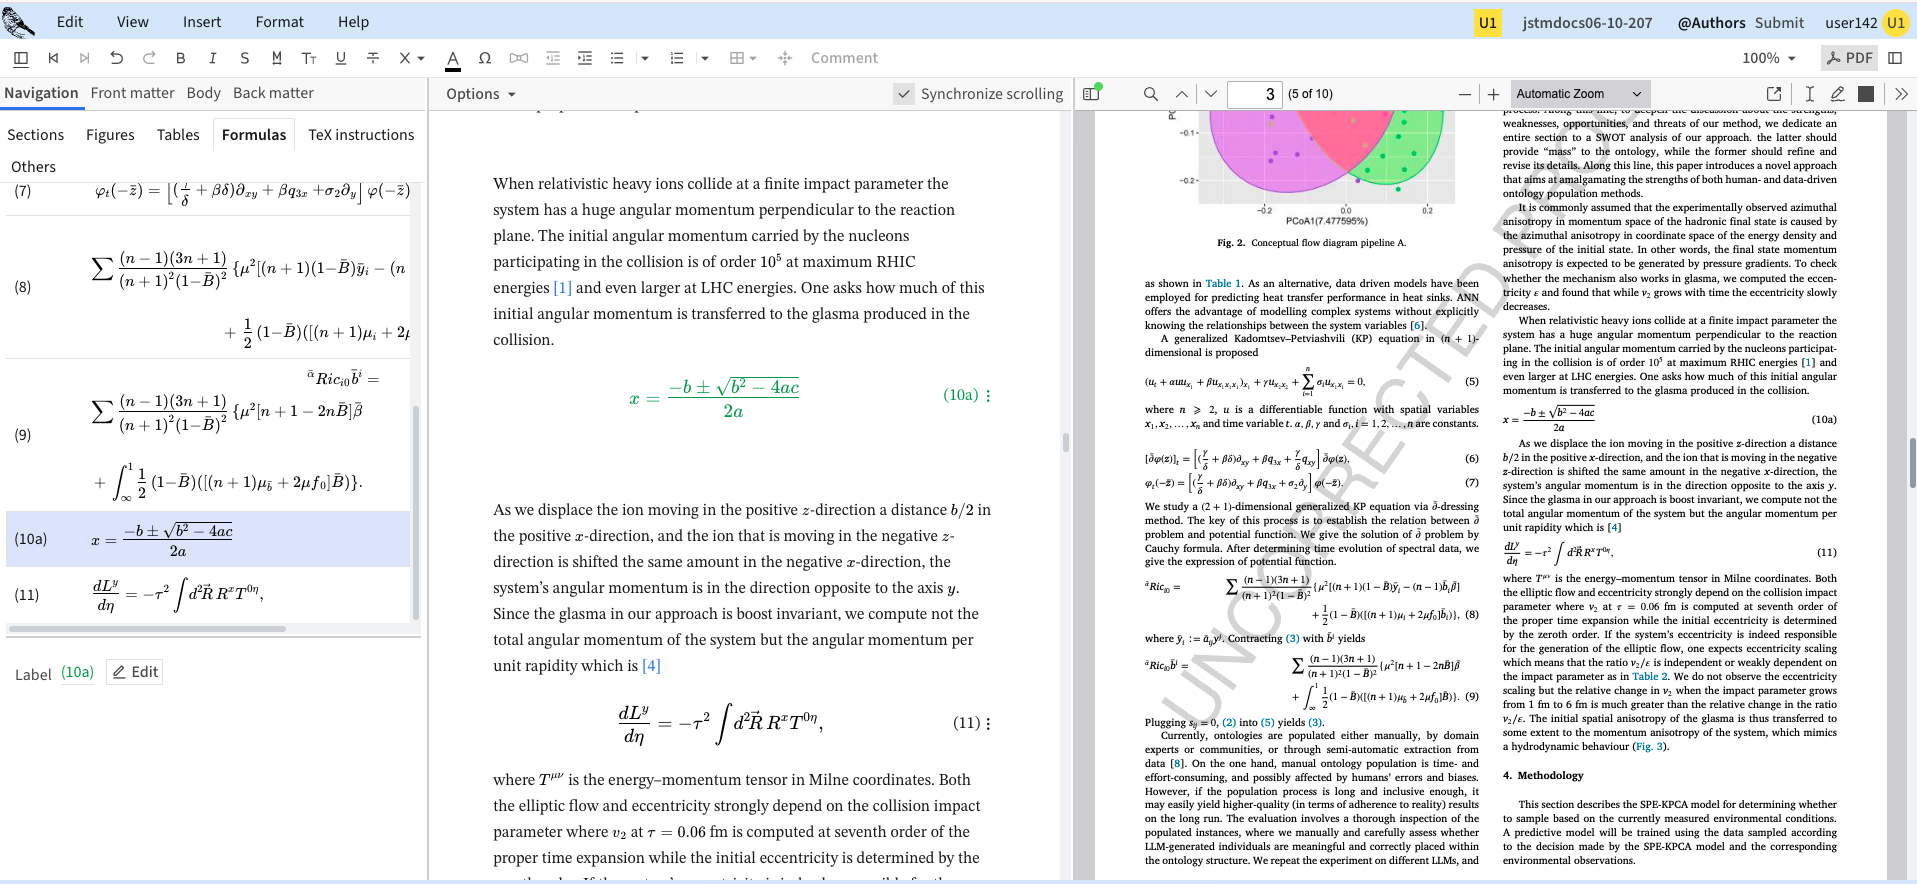Image resolution: width=1917 pixels, height=884 pixels.
Task: Open the Insert menu
Action: tap(202, 22)
